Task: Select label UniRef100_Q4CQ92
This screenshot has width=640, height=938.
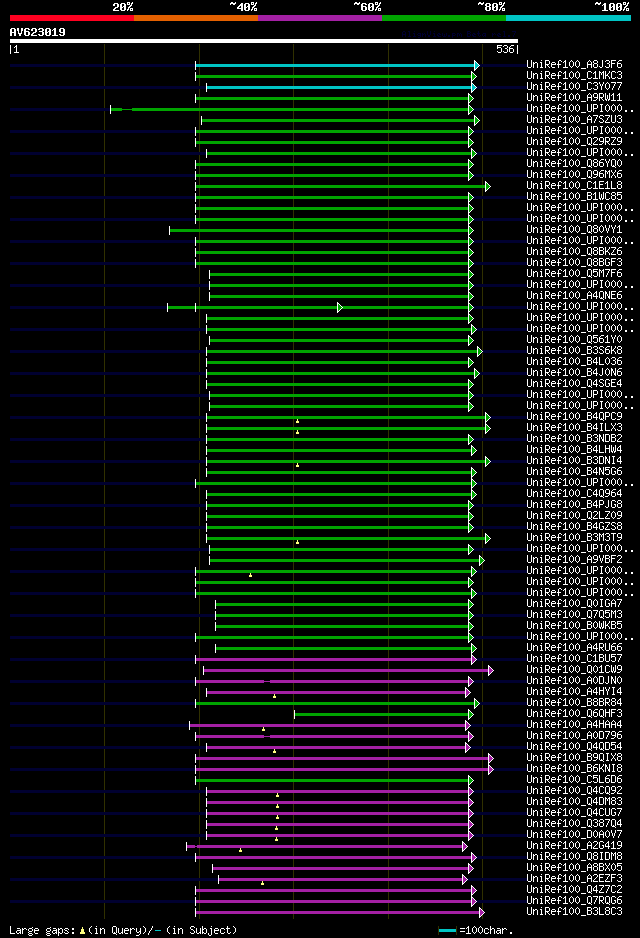Action: (574, 790)
